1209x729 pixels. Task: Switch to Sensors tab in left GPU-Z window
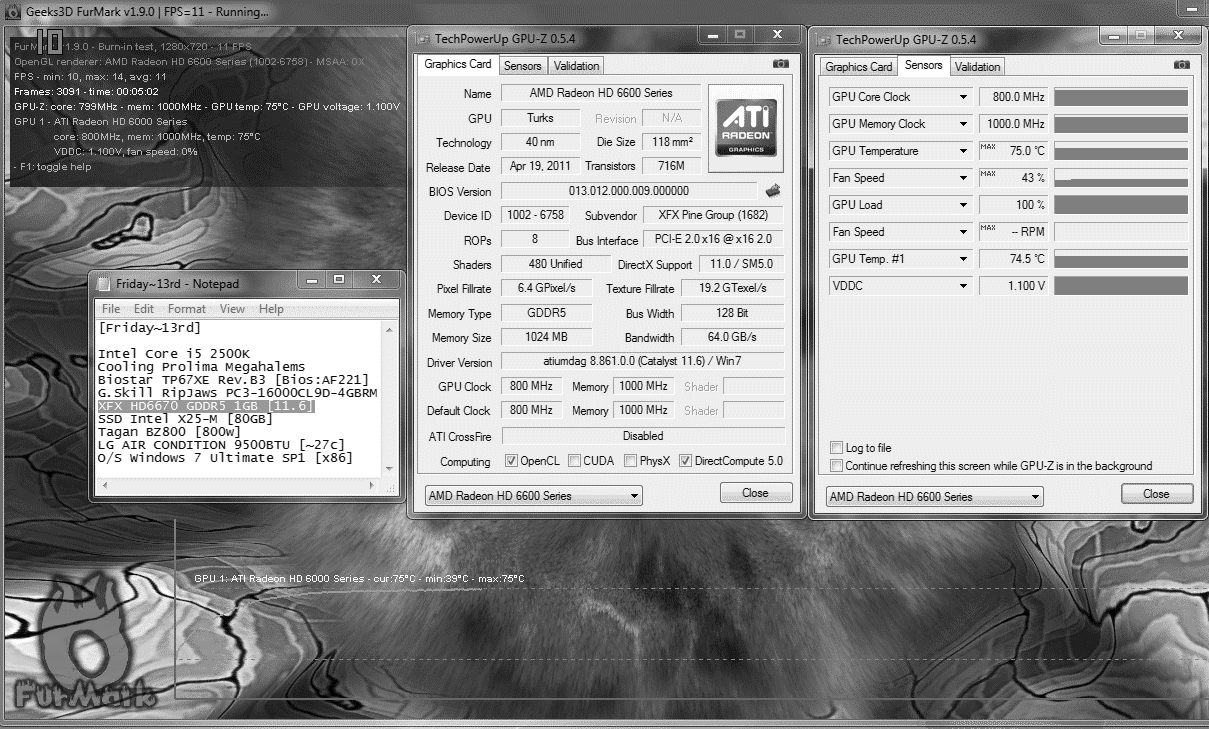click(522, 66)
